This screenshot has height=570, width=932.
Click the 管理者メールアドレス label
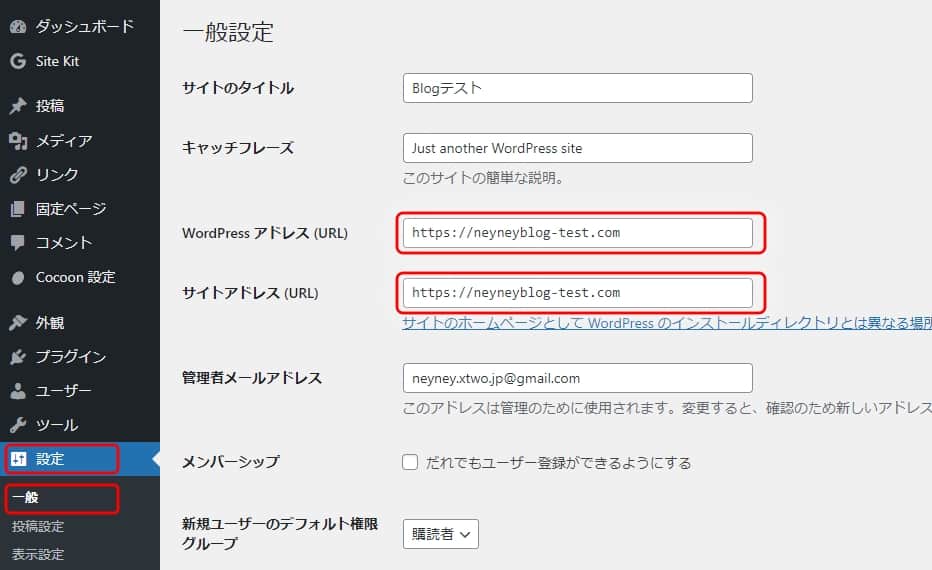click(x=251, y=378)
